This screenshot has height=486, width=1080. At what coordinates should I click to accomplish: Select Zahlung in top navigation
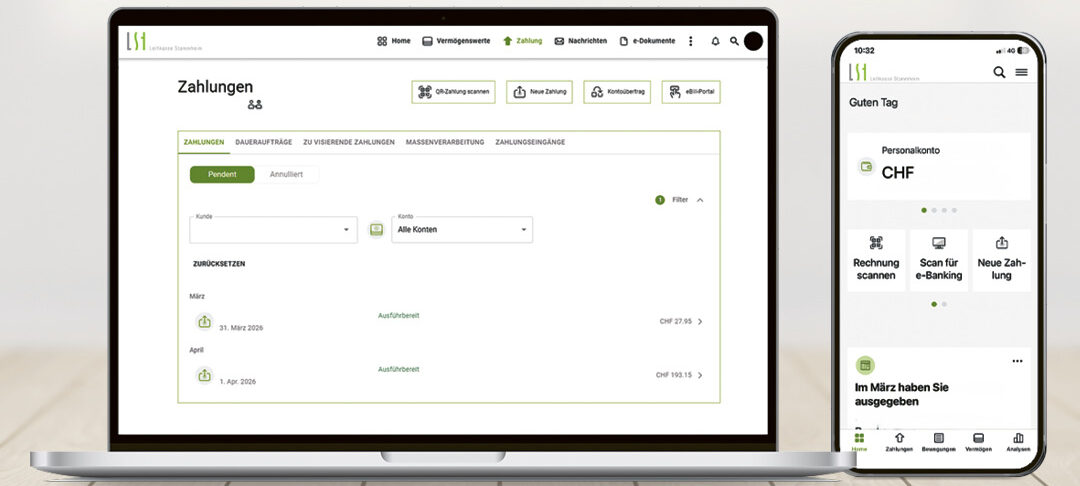coord(522,41)
